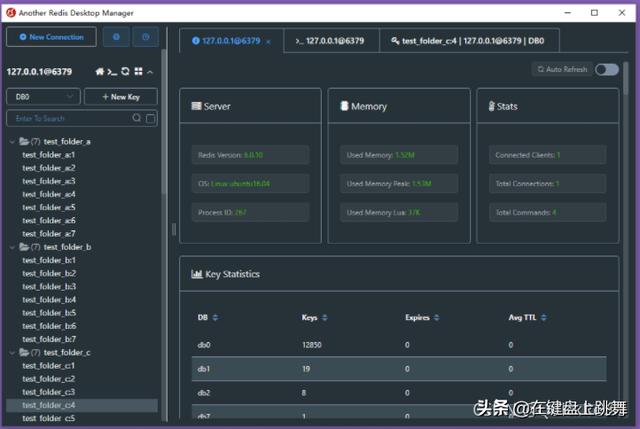Toggle Auto Refresh switch
Viewport: 640px width, 429px height.
(x=607, y=69)
